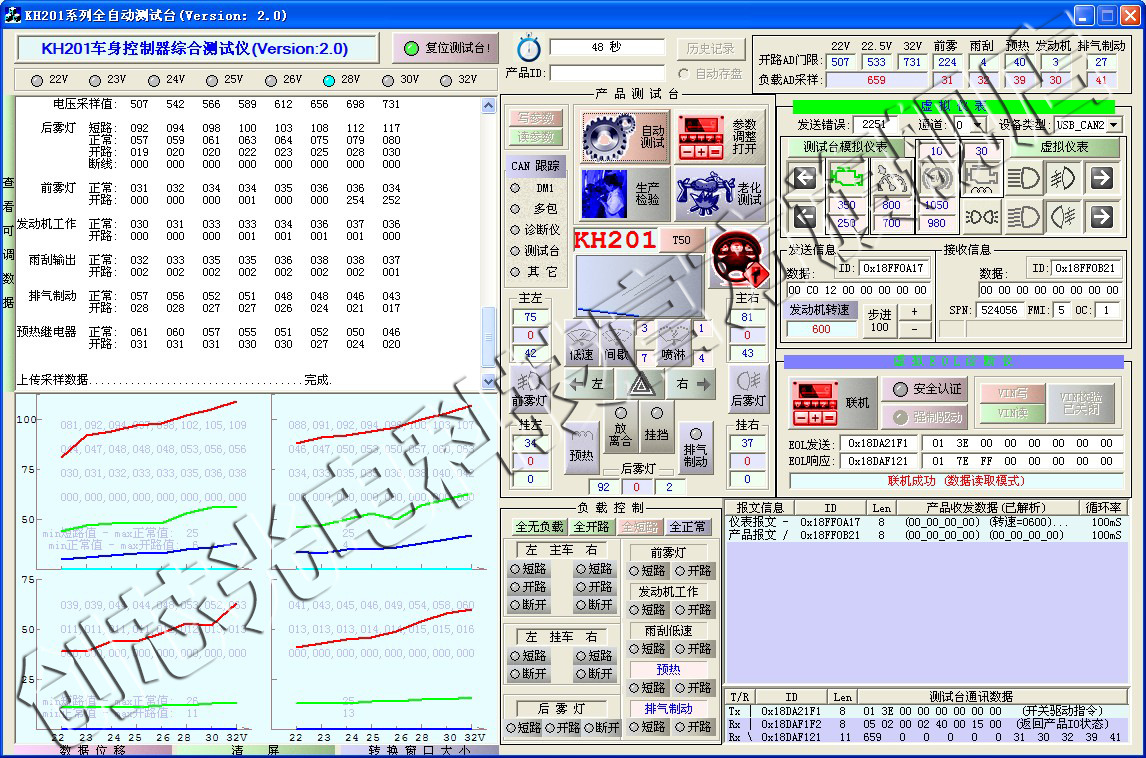Click the 复位测试台 reset button
Screen dimensions: 1146x758
click(446, 48)
